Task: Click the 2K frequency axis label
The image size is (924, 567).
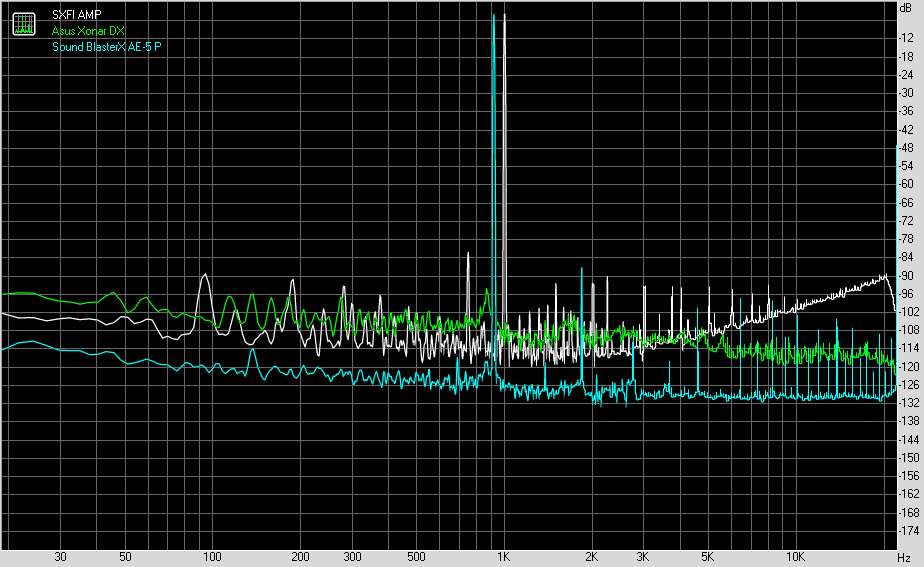Action: [x=592, y=556]
